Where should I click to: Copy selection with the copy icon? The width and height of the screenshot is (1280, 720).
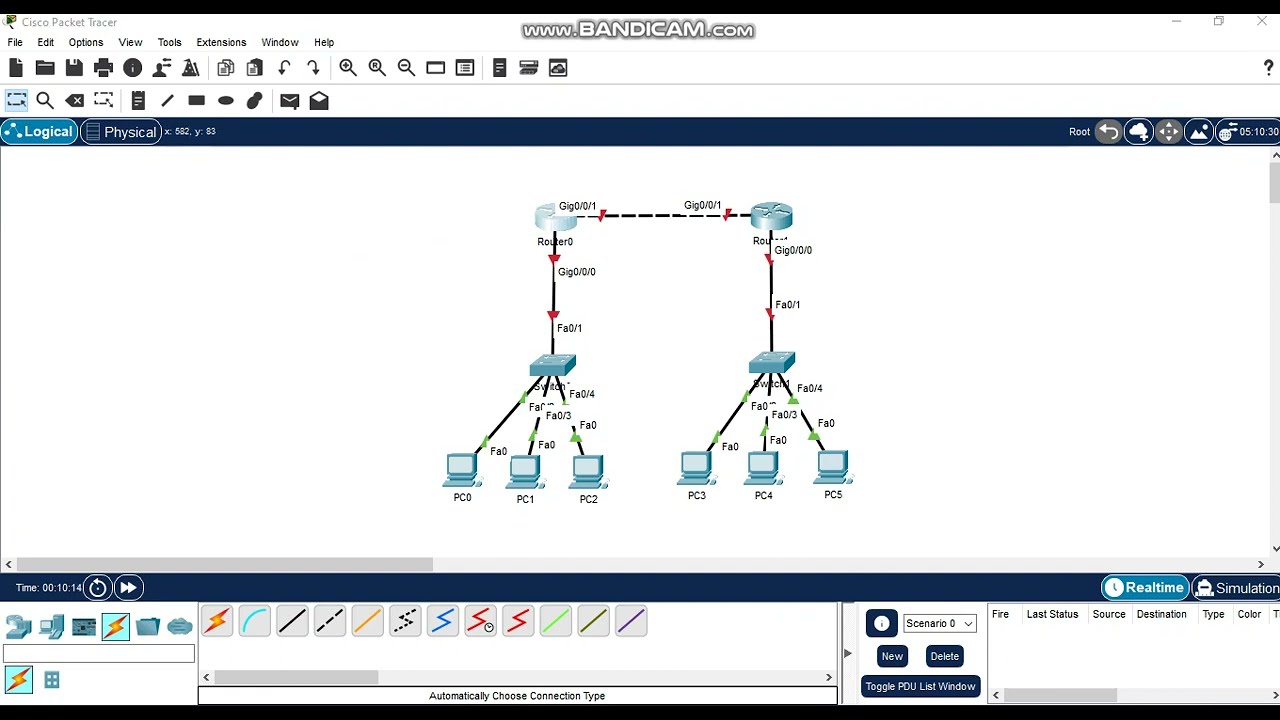click(x=226, y=68)
